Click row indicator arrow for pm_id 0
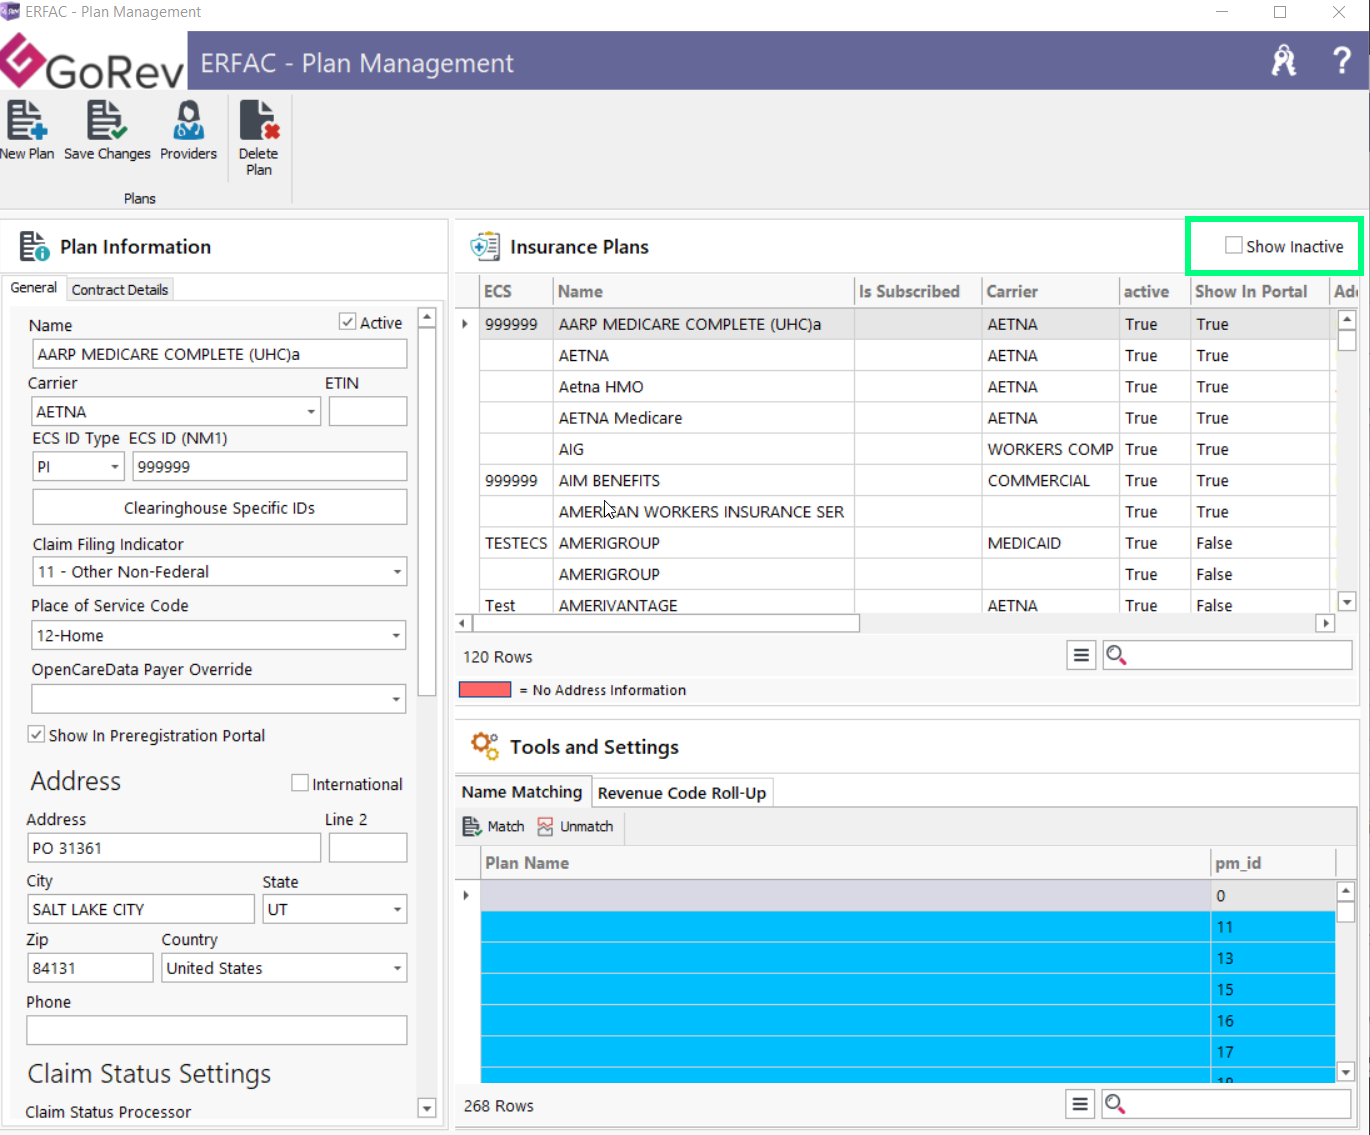 tap(466, 895)
